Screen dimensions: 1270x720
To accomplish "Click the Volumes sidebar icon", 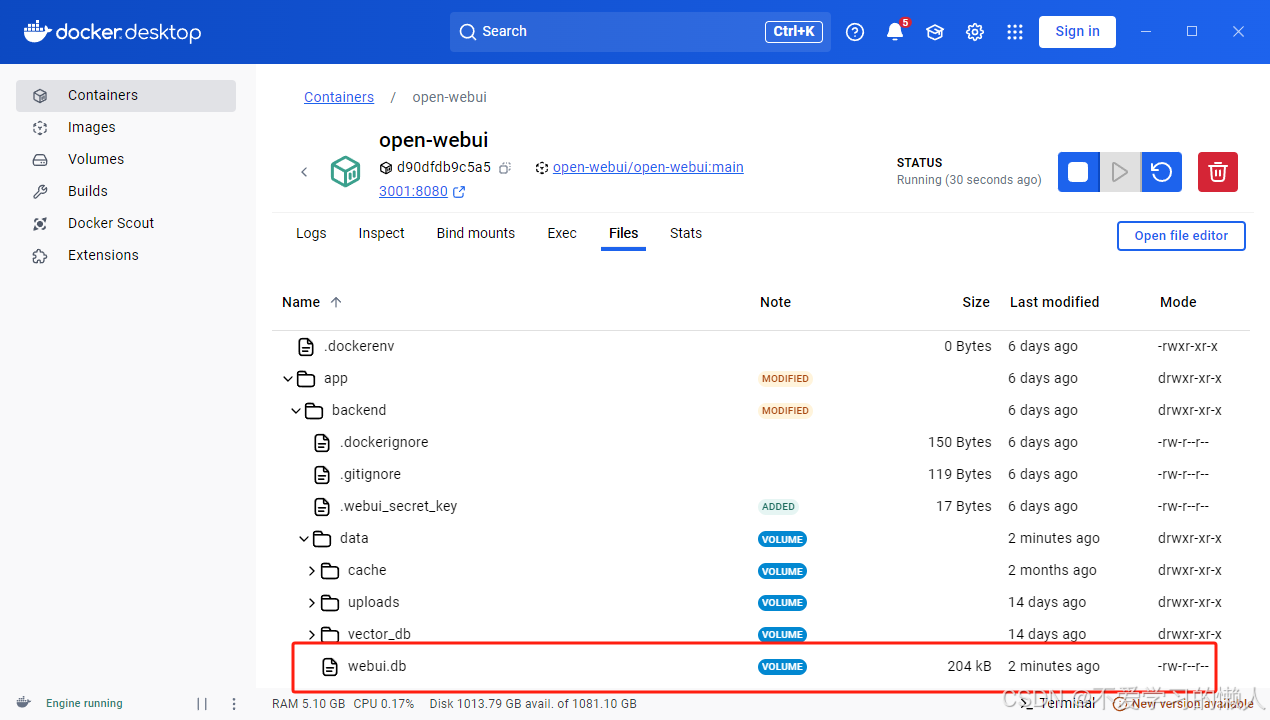I will click(40, 160).
